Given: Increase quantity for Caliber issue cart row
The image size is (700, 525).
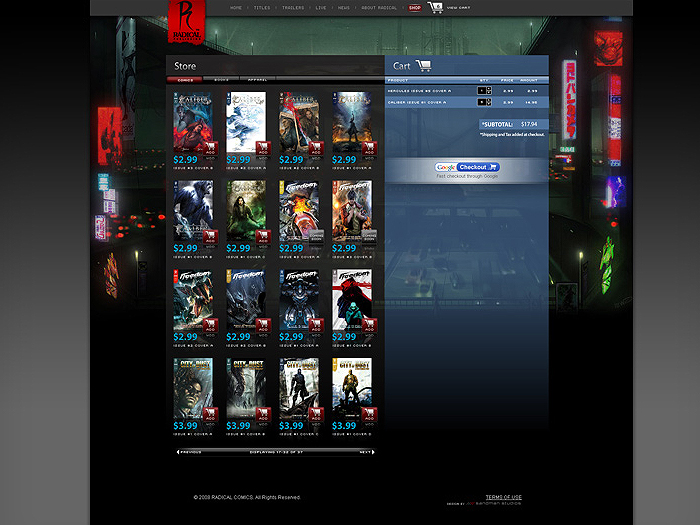Looking at the screenshot, I should [x=489, y=100].
